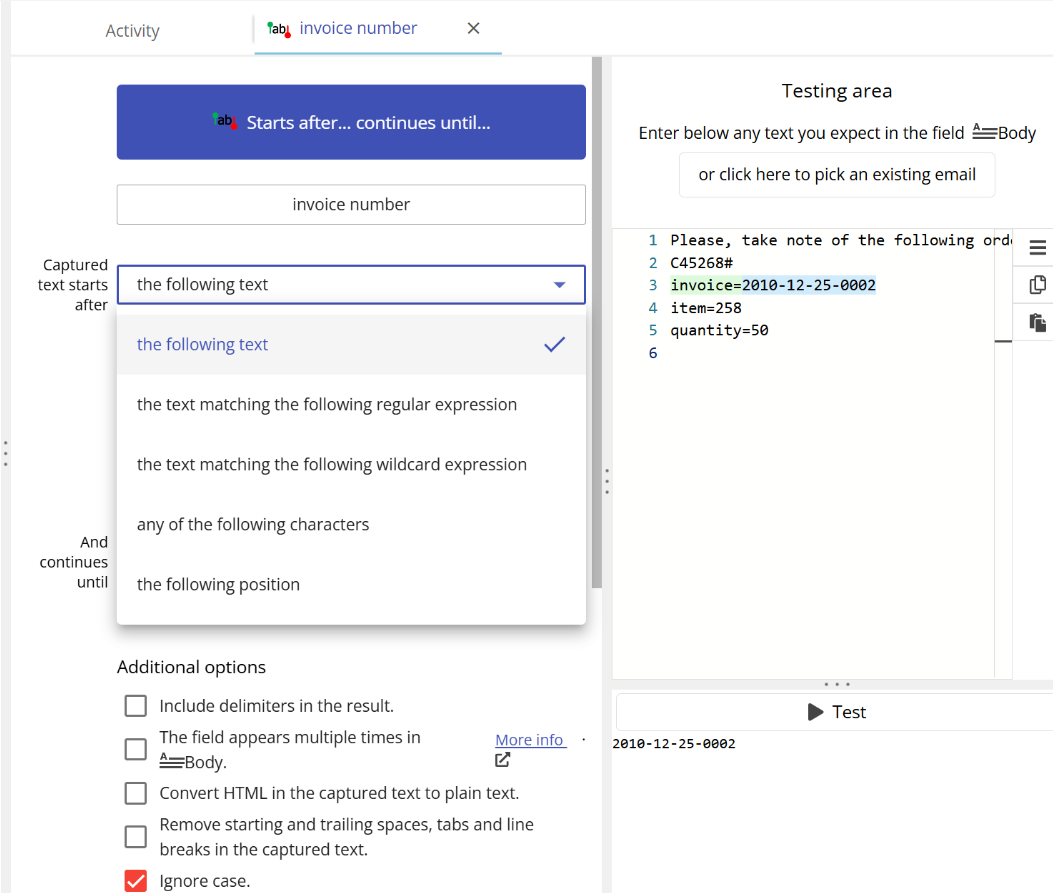The width and height of the screenshot is (1053, 893).
Task: Click the Starts after... continues until... button
Action: pyautogui.click(x=351, y=122)
